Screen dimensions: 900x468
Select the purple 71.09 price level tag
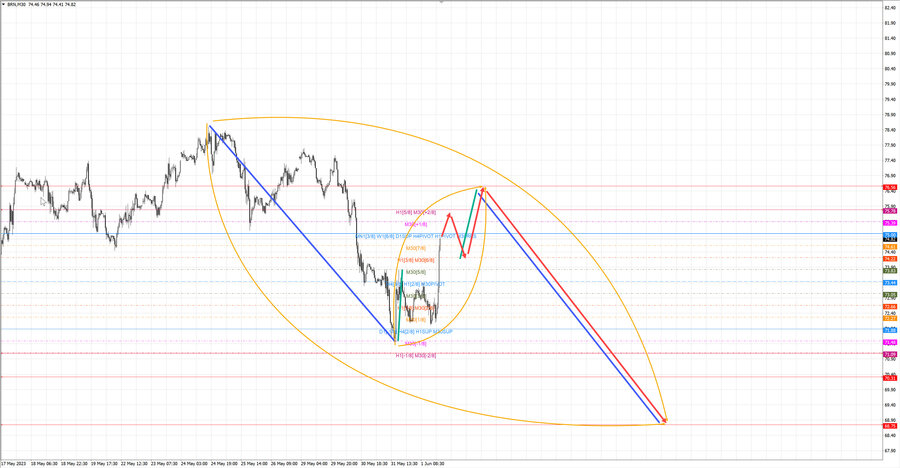[890, 354]
